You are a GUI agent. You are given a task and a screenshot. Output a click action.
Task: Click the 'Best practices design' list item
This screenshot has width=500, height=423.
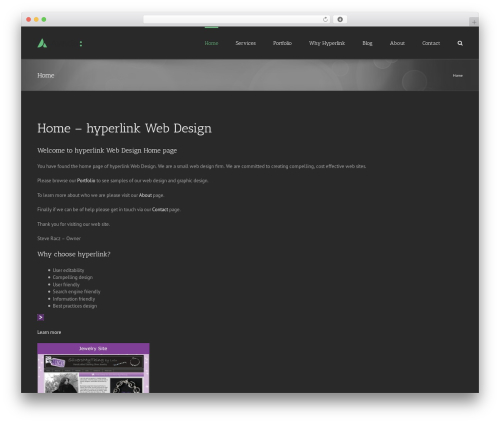pos(75,306)
